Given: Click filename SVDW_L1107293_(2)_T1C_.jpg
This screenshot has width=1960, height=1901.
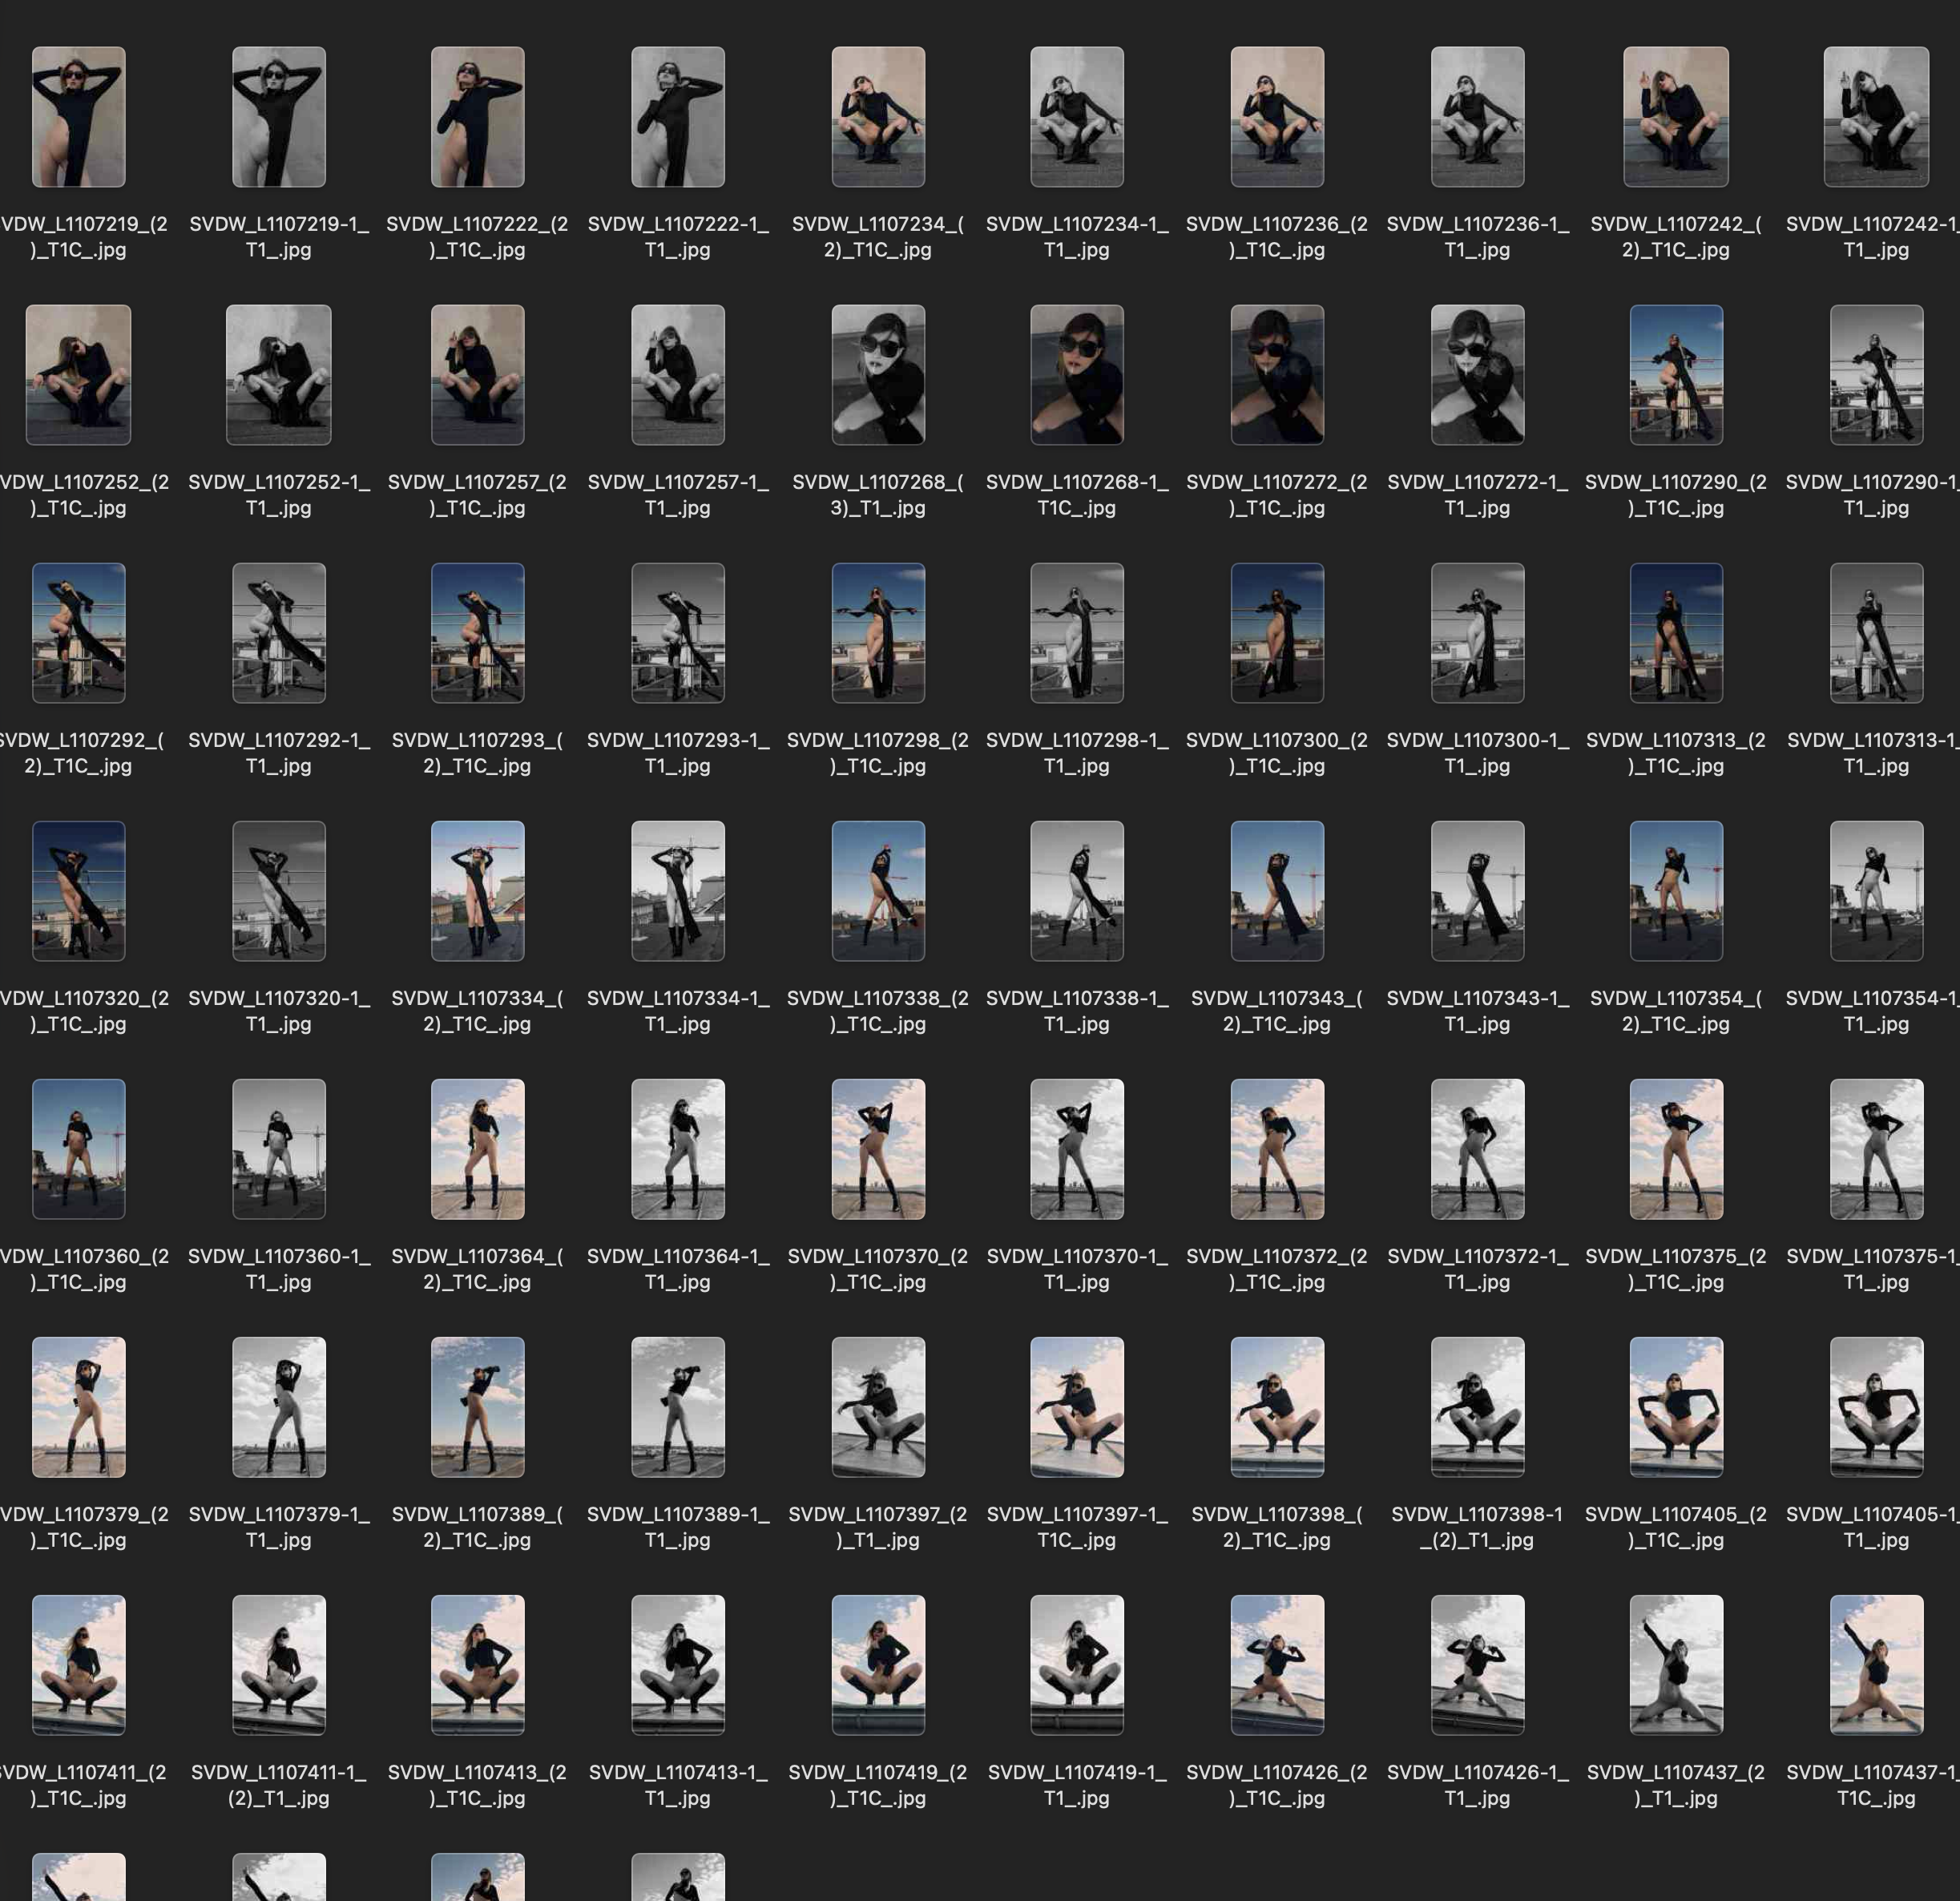Looking at the screenshot, I should (477, 753).
